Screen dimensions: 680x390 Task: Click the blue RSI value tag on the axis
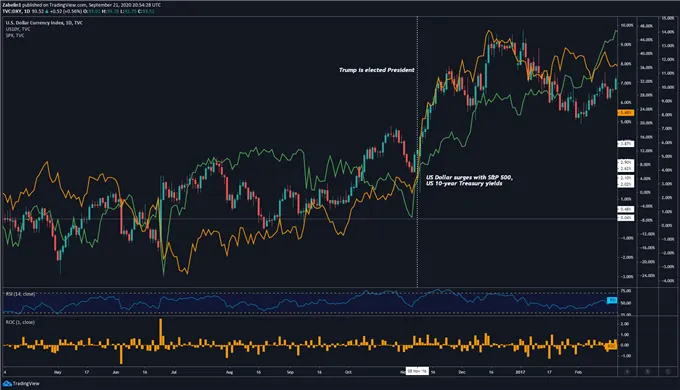coord(612,300)
